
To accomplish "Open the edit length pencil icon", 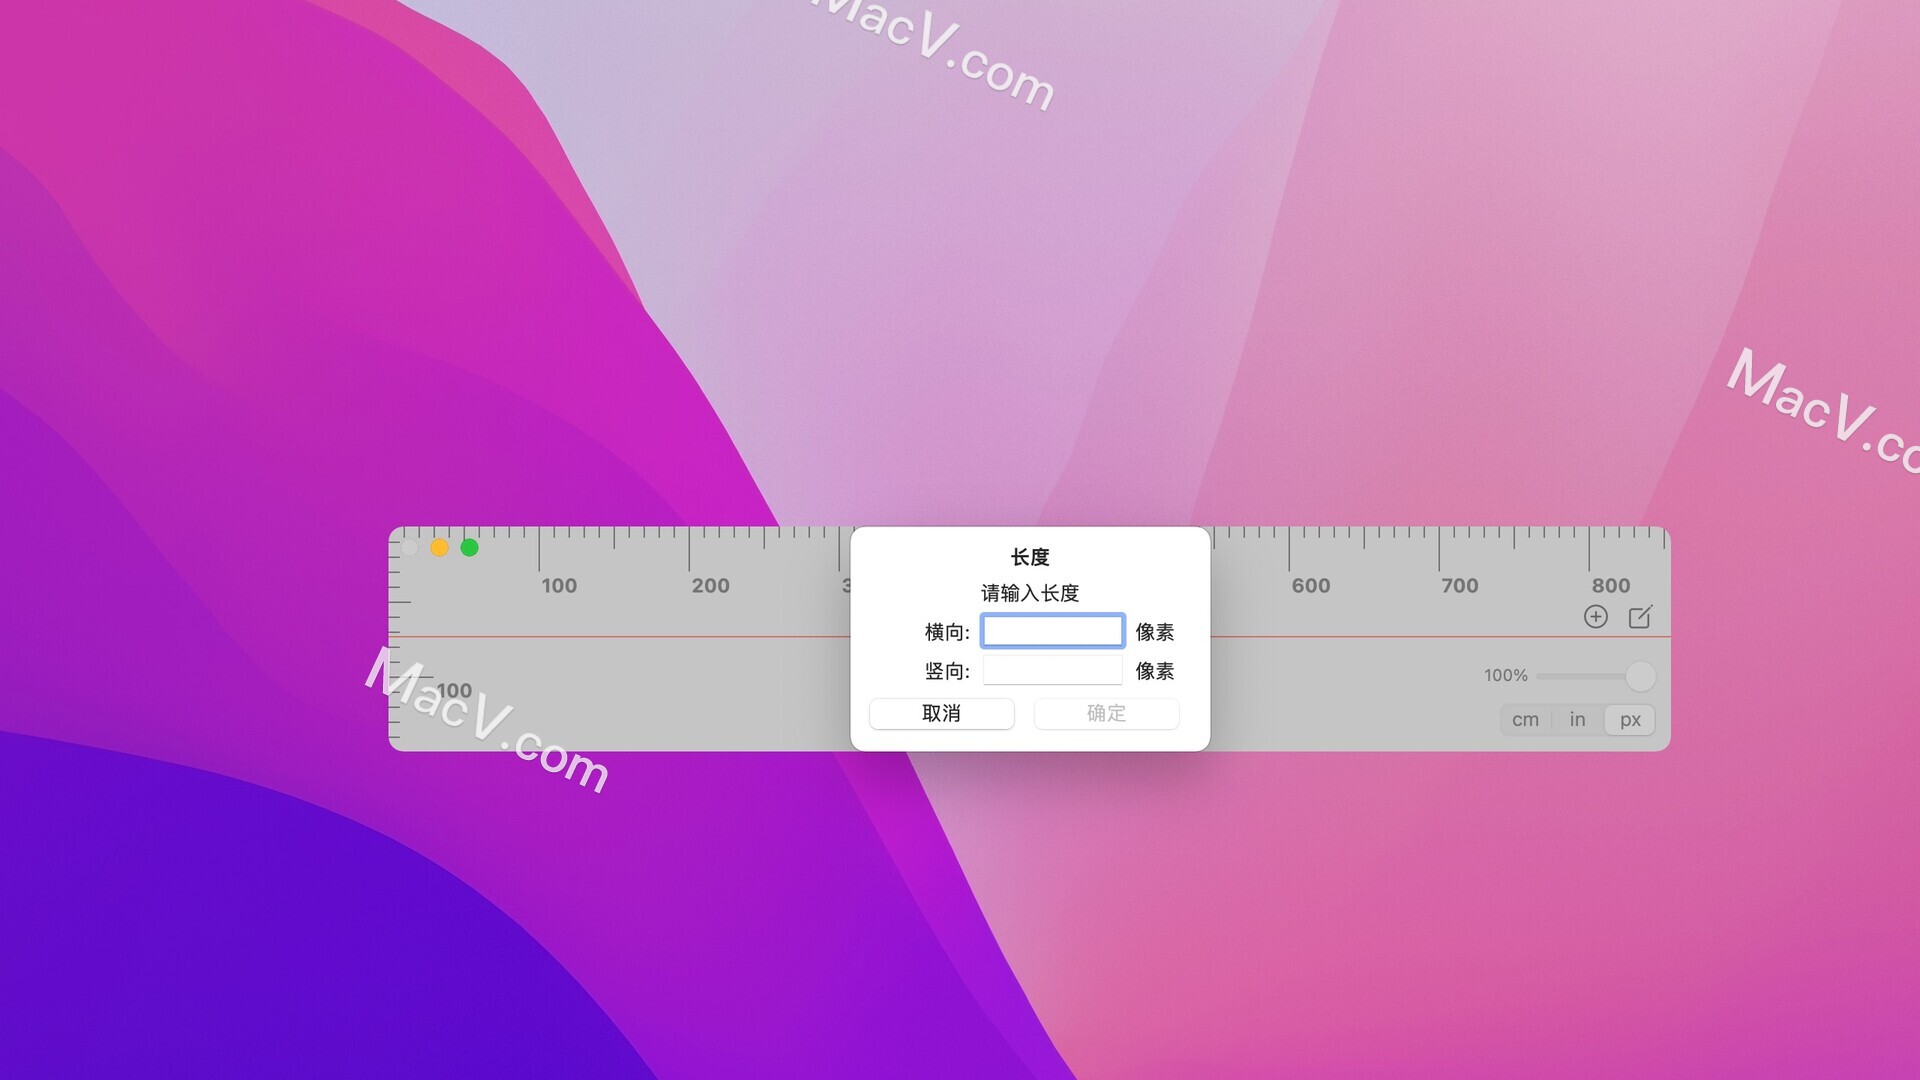I will [x=1640, y=617].
